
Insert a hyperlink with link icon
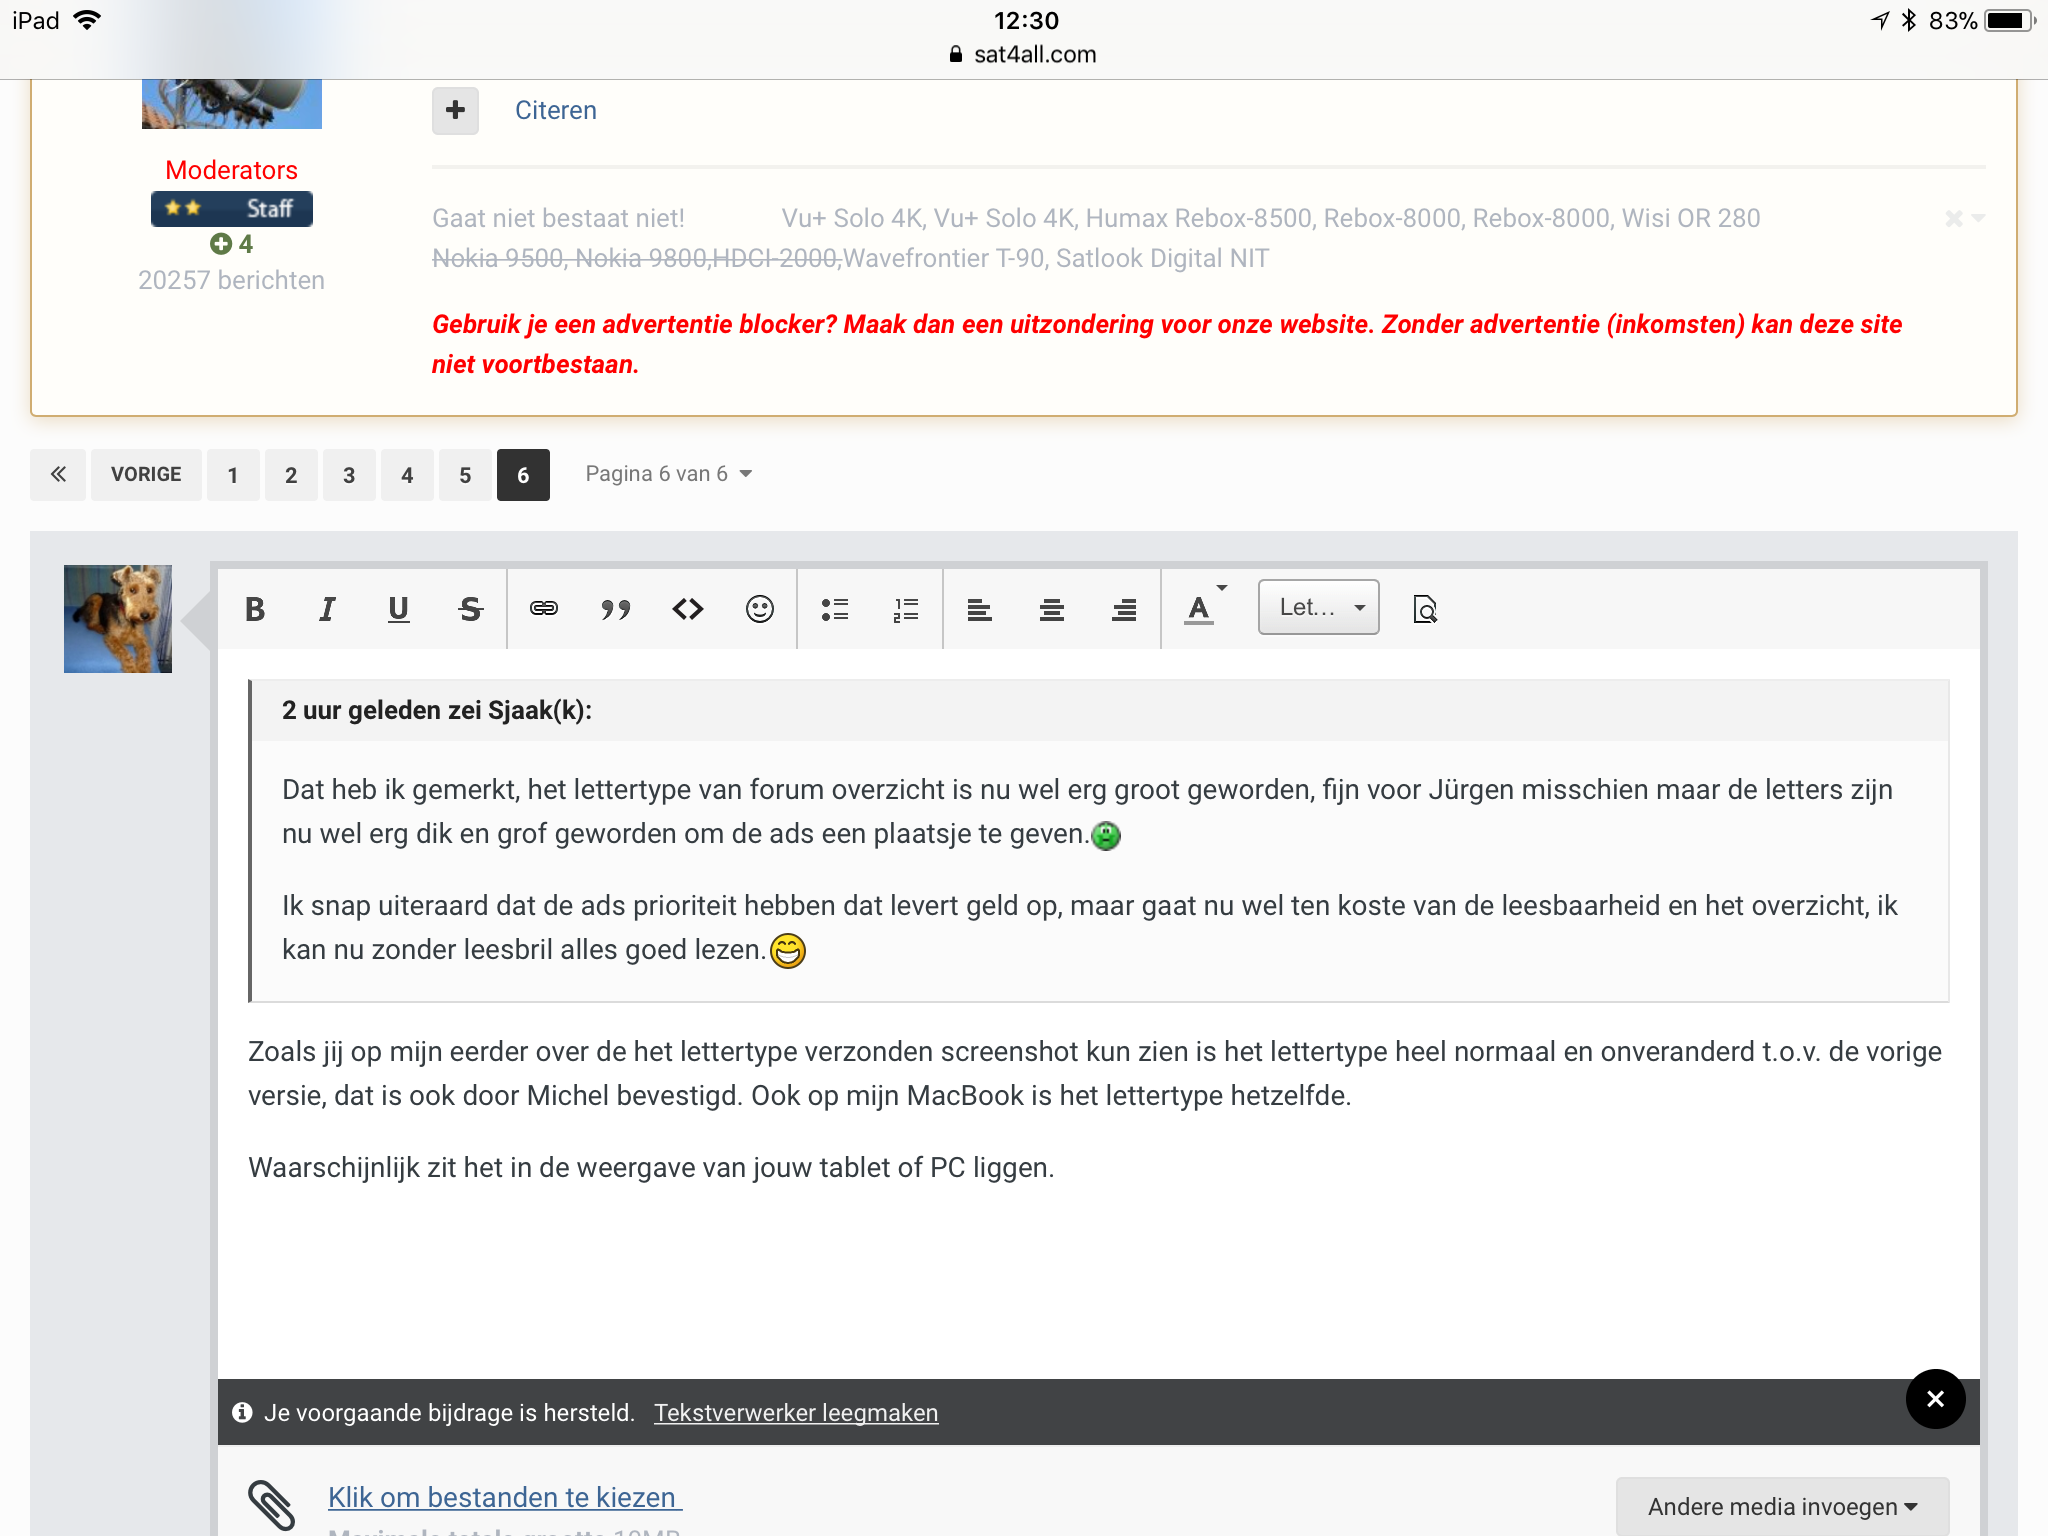[x=544, y=609]
